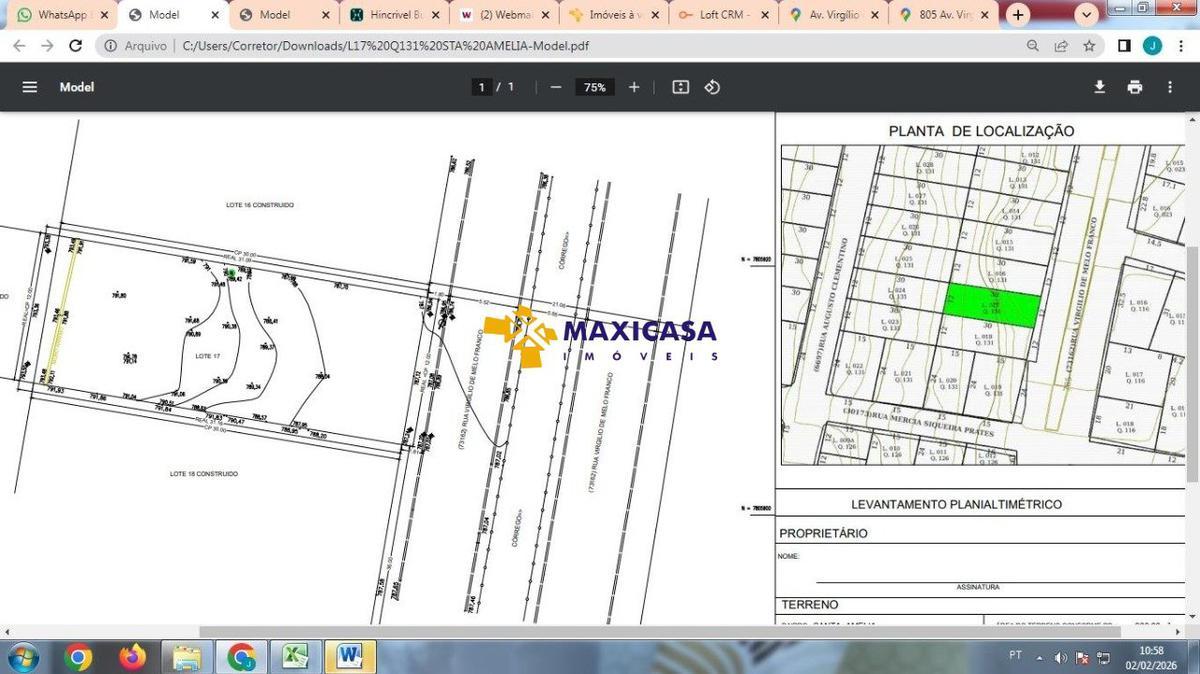Open the PDF viewer sidebar menu

[x=30, y=87]
